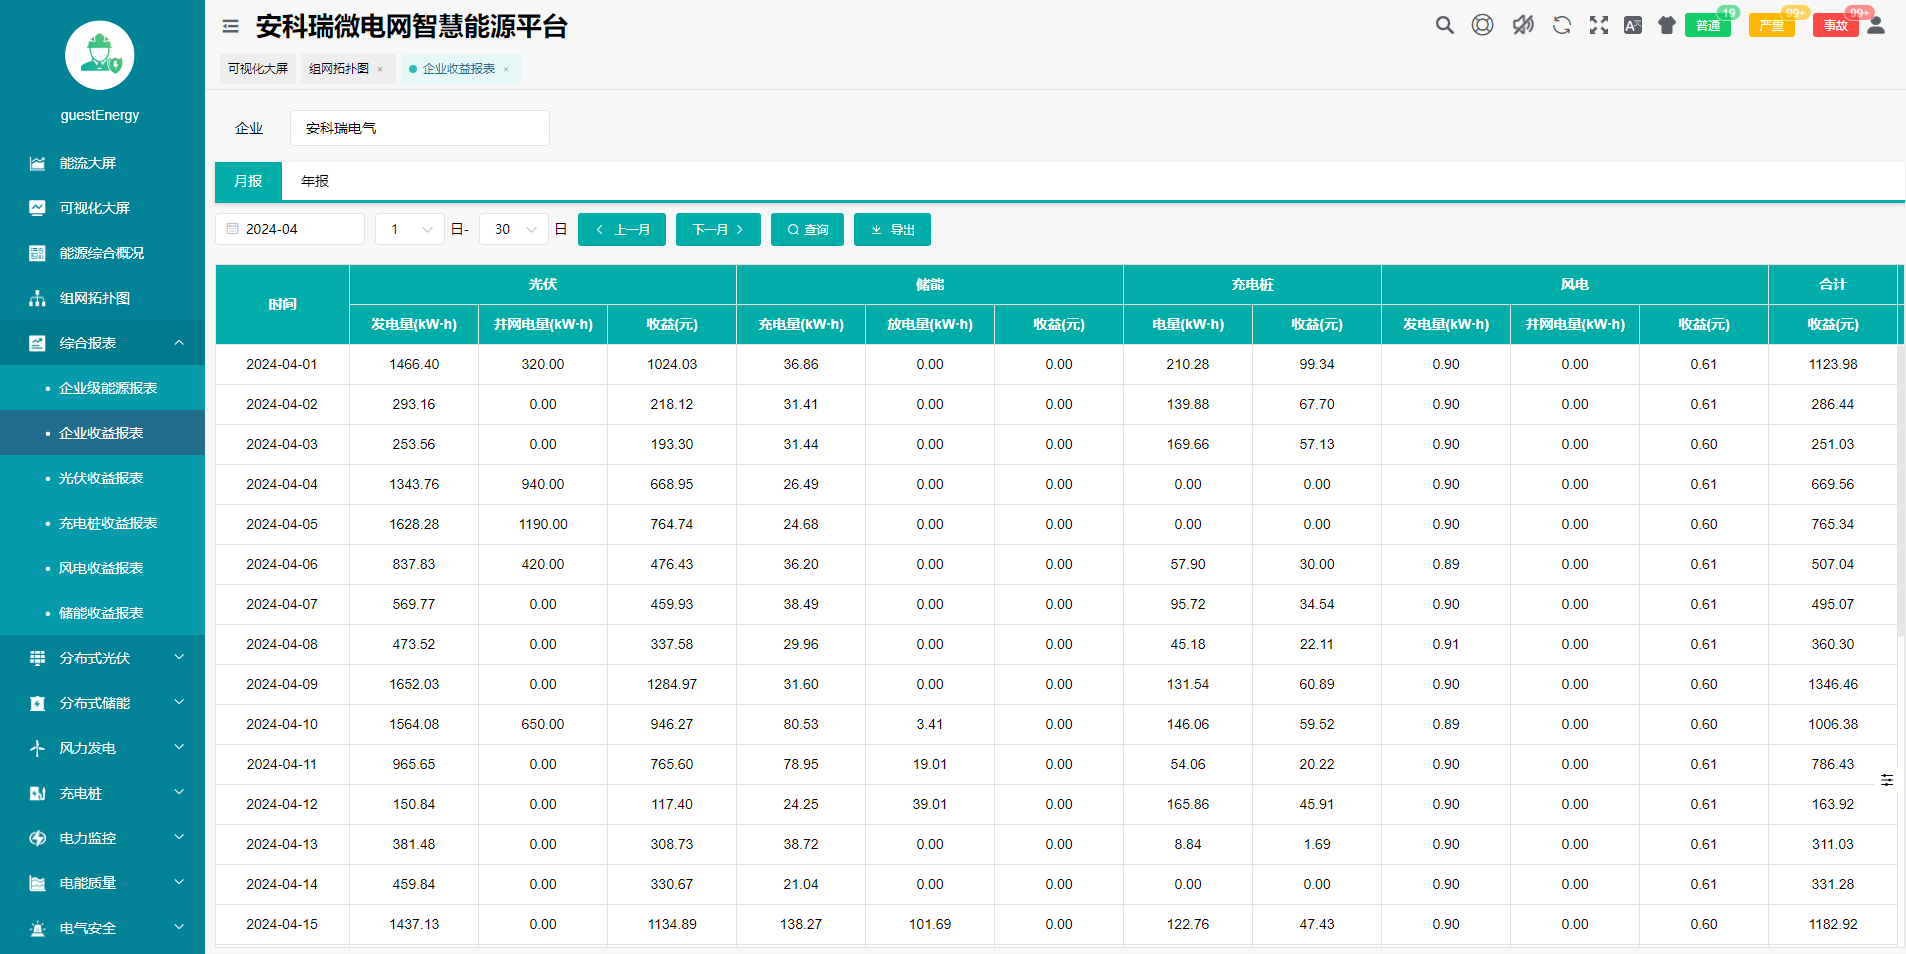Open the language translation icon
The width and height of the screenshot is (1906, 954).
coord(1633,25)
